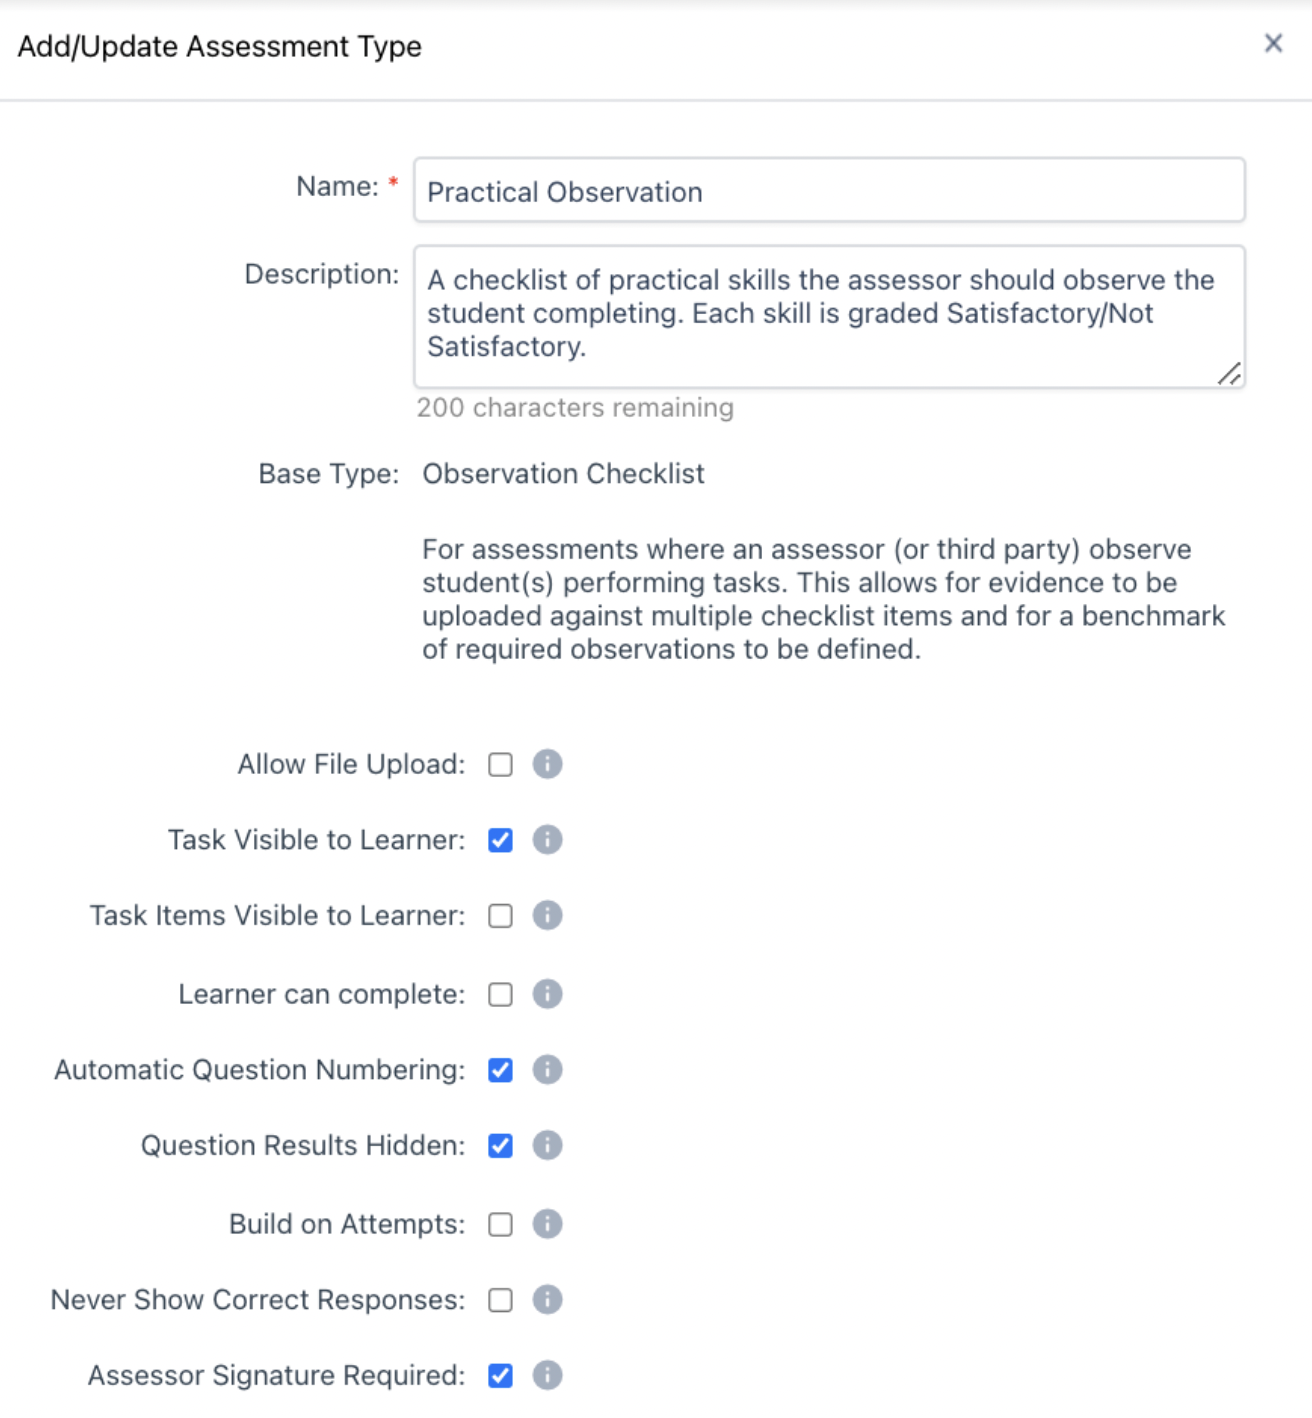Click the Name input field
Viewport: 1312px width, 1418px height.
point(829,191)
